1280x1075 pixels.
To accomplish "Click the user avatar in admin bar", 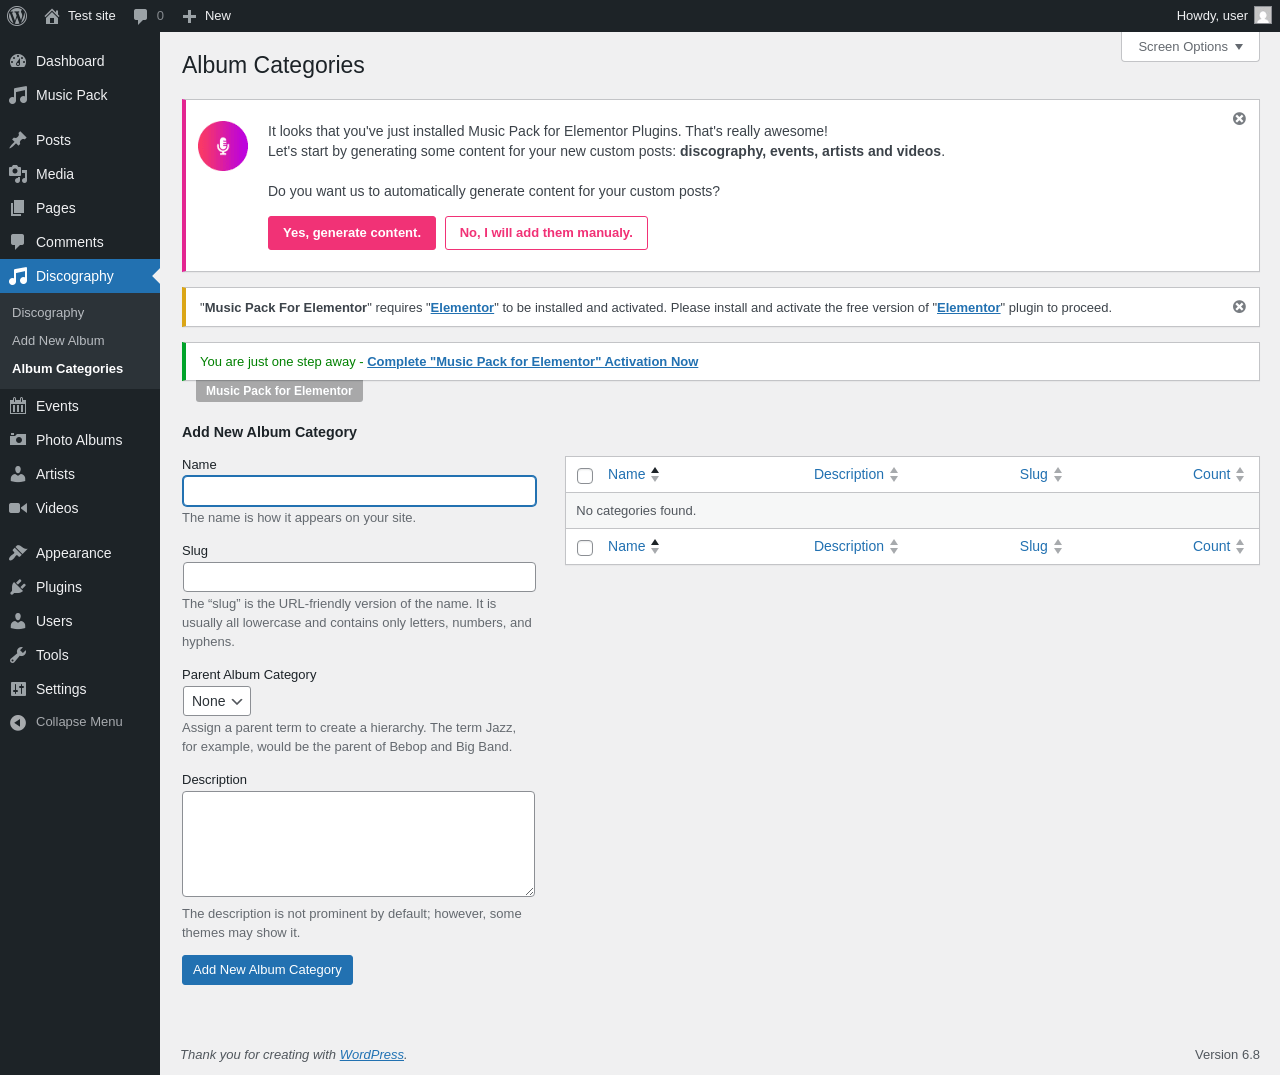I will pyautogui.click(x=1263, y=15).
